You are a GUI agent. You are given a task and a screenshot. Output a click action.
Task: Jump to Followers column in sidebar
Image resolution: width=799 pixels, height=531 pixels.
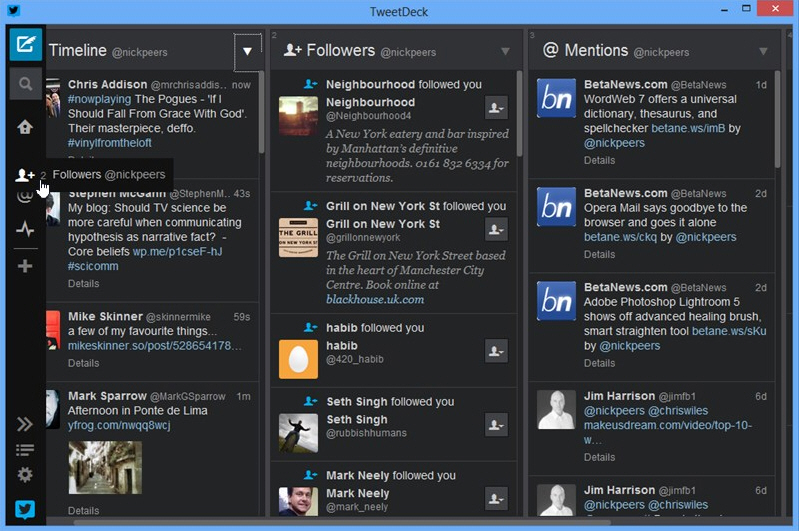point(24,175)
